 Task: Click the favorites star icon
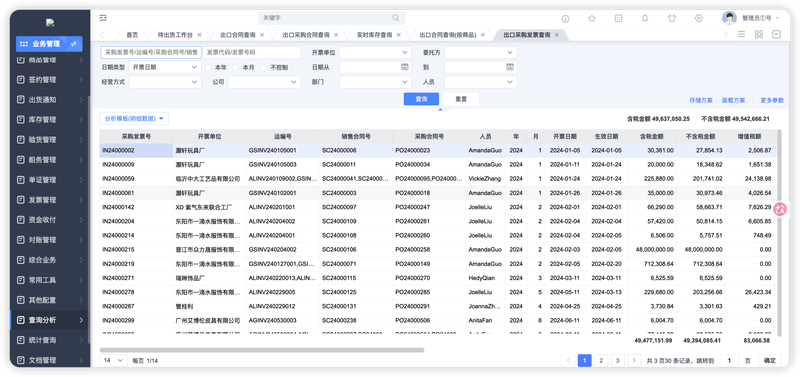click(x=592, y=18)
